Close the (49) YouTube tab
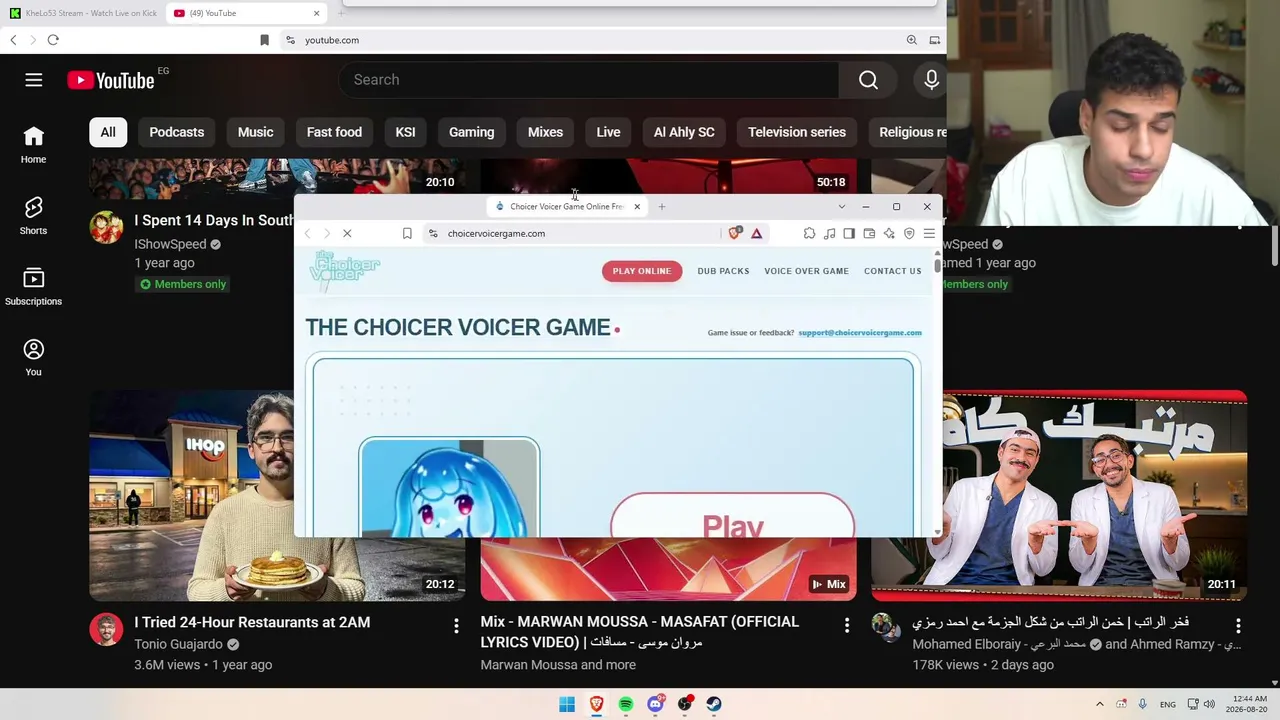 coord(317,13)
